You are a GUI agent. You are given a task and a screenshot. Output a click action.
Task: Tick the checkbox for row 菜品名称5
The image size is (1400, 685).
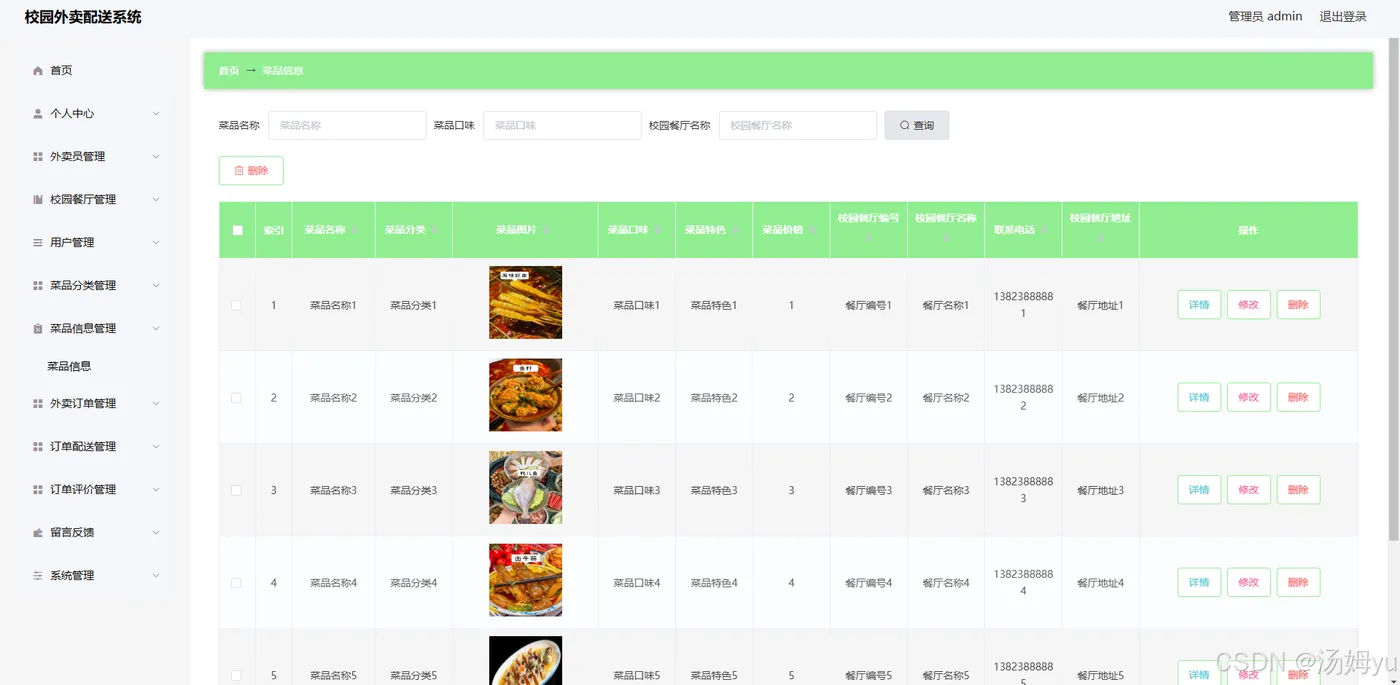click(x=236, y=675)
